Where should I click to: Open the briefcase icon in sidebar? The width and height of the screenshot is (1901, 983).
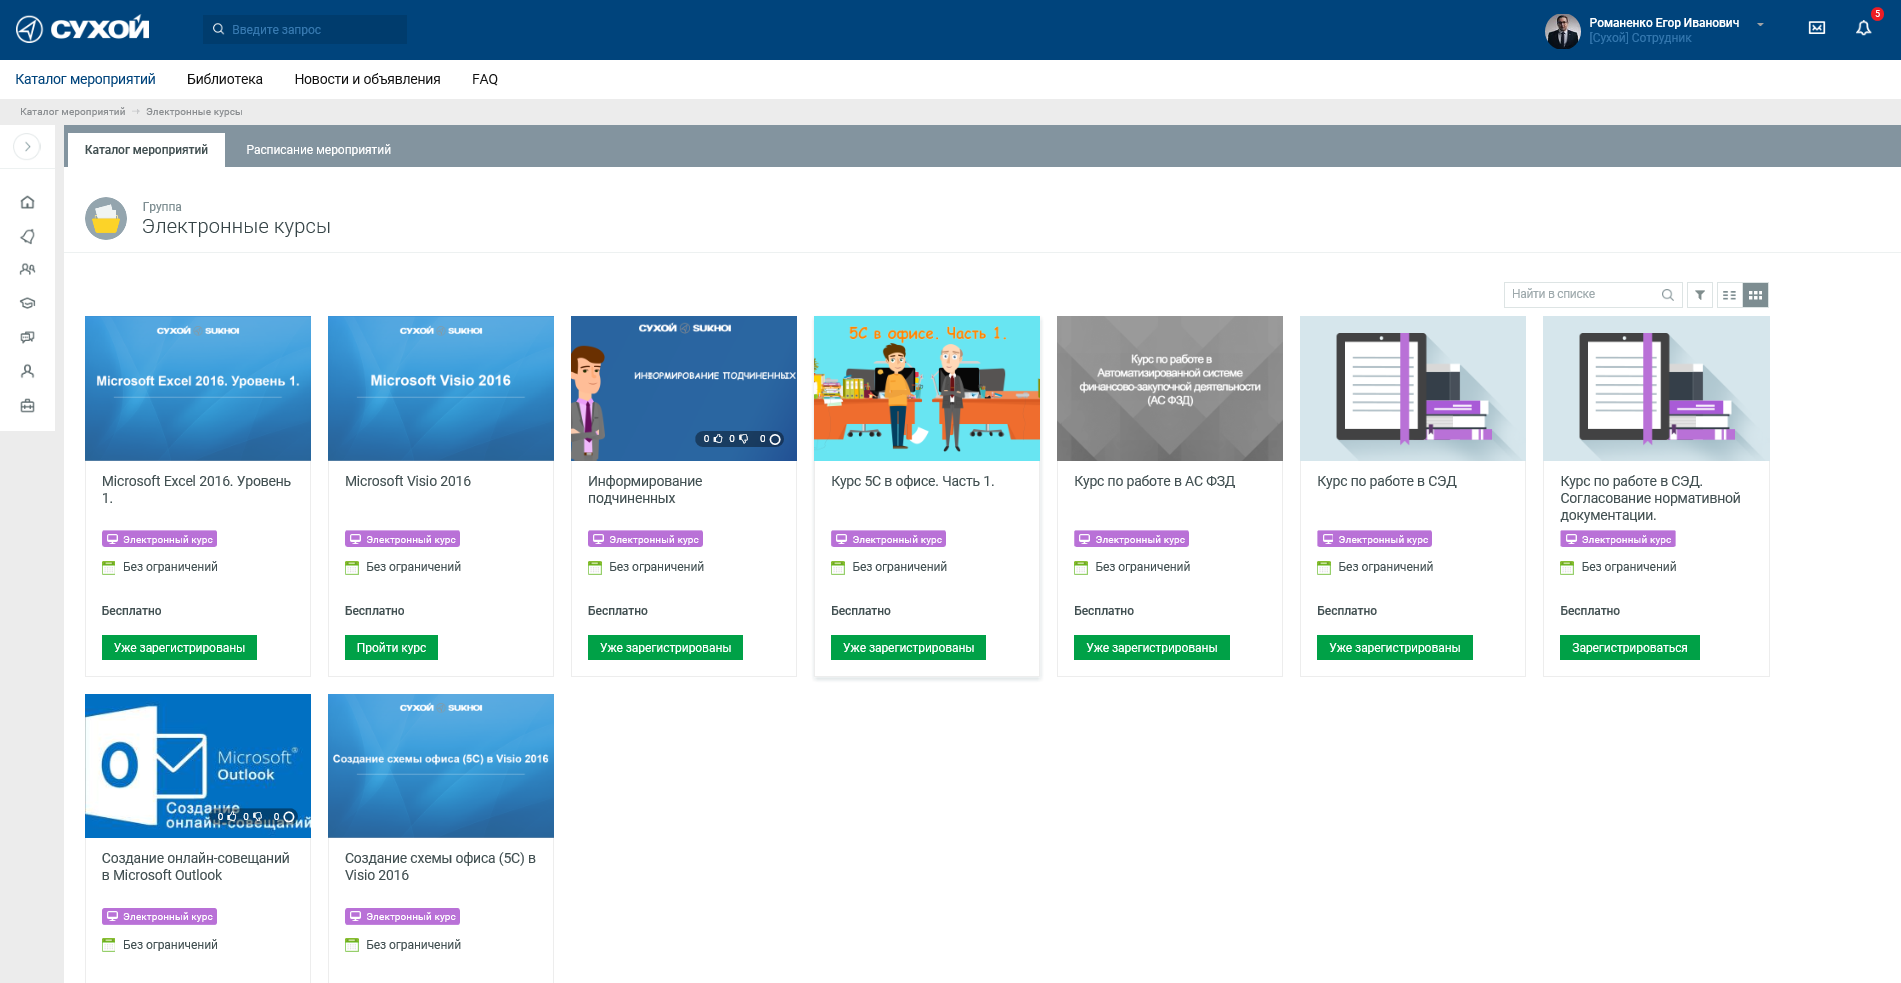pos(27,406)
